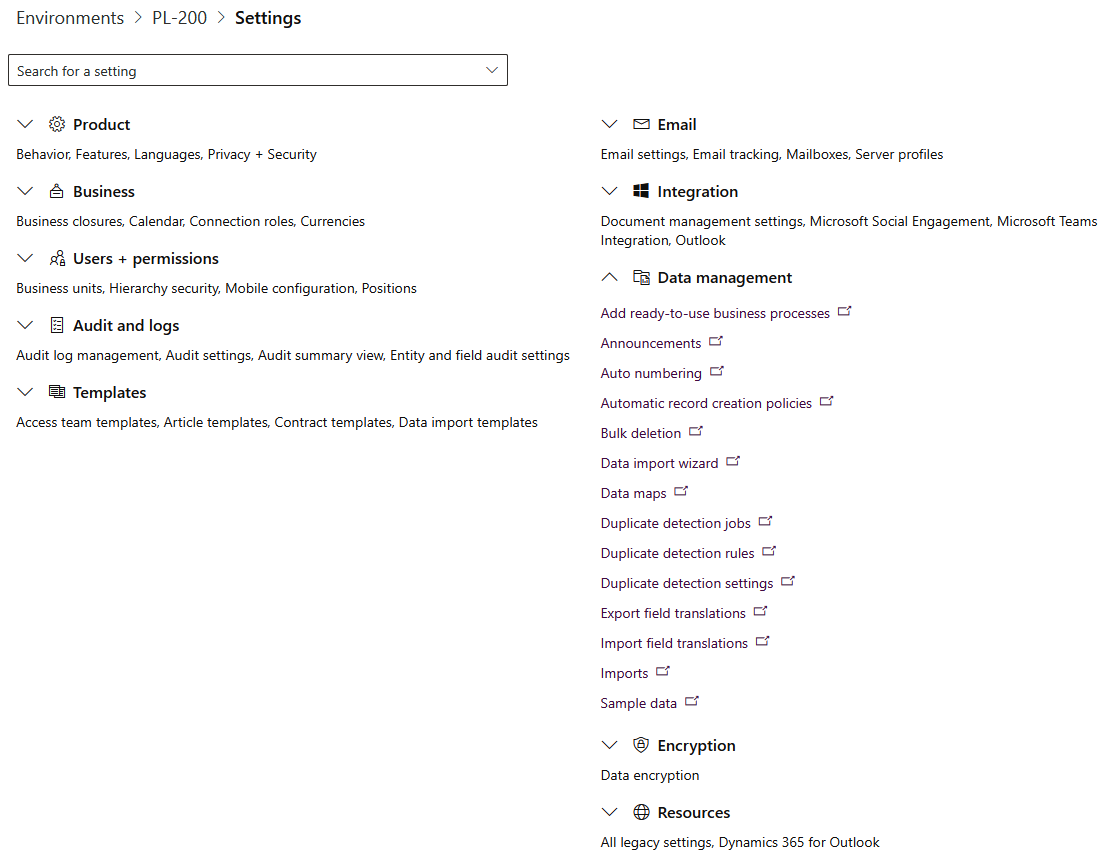The image size is (1109, 859).
Task: Click the Product gear icon
Action: click(57, 124)
